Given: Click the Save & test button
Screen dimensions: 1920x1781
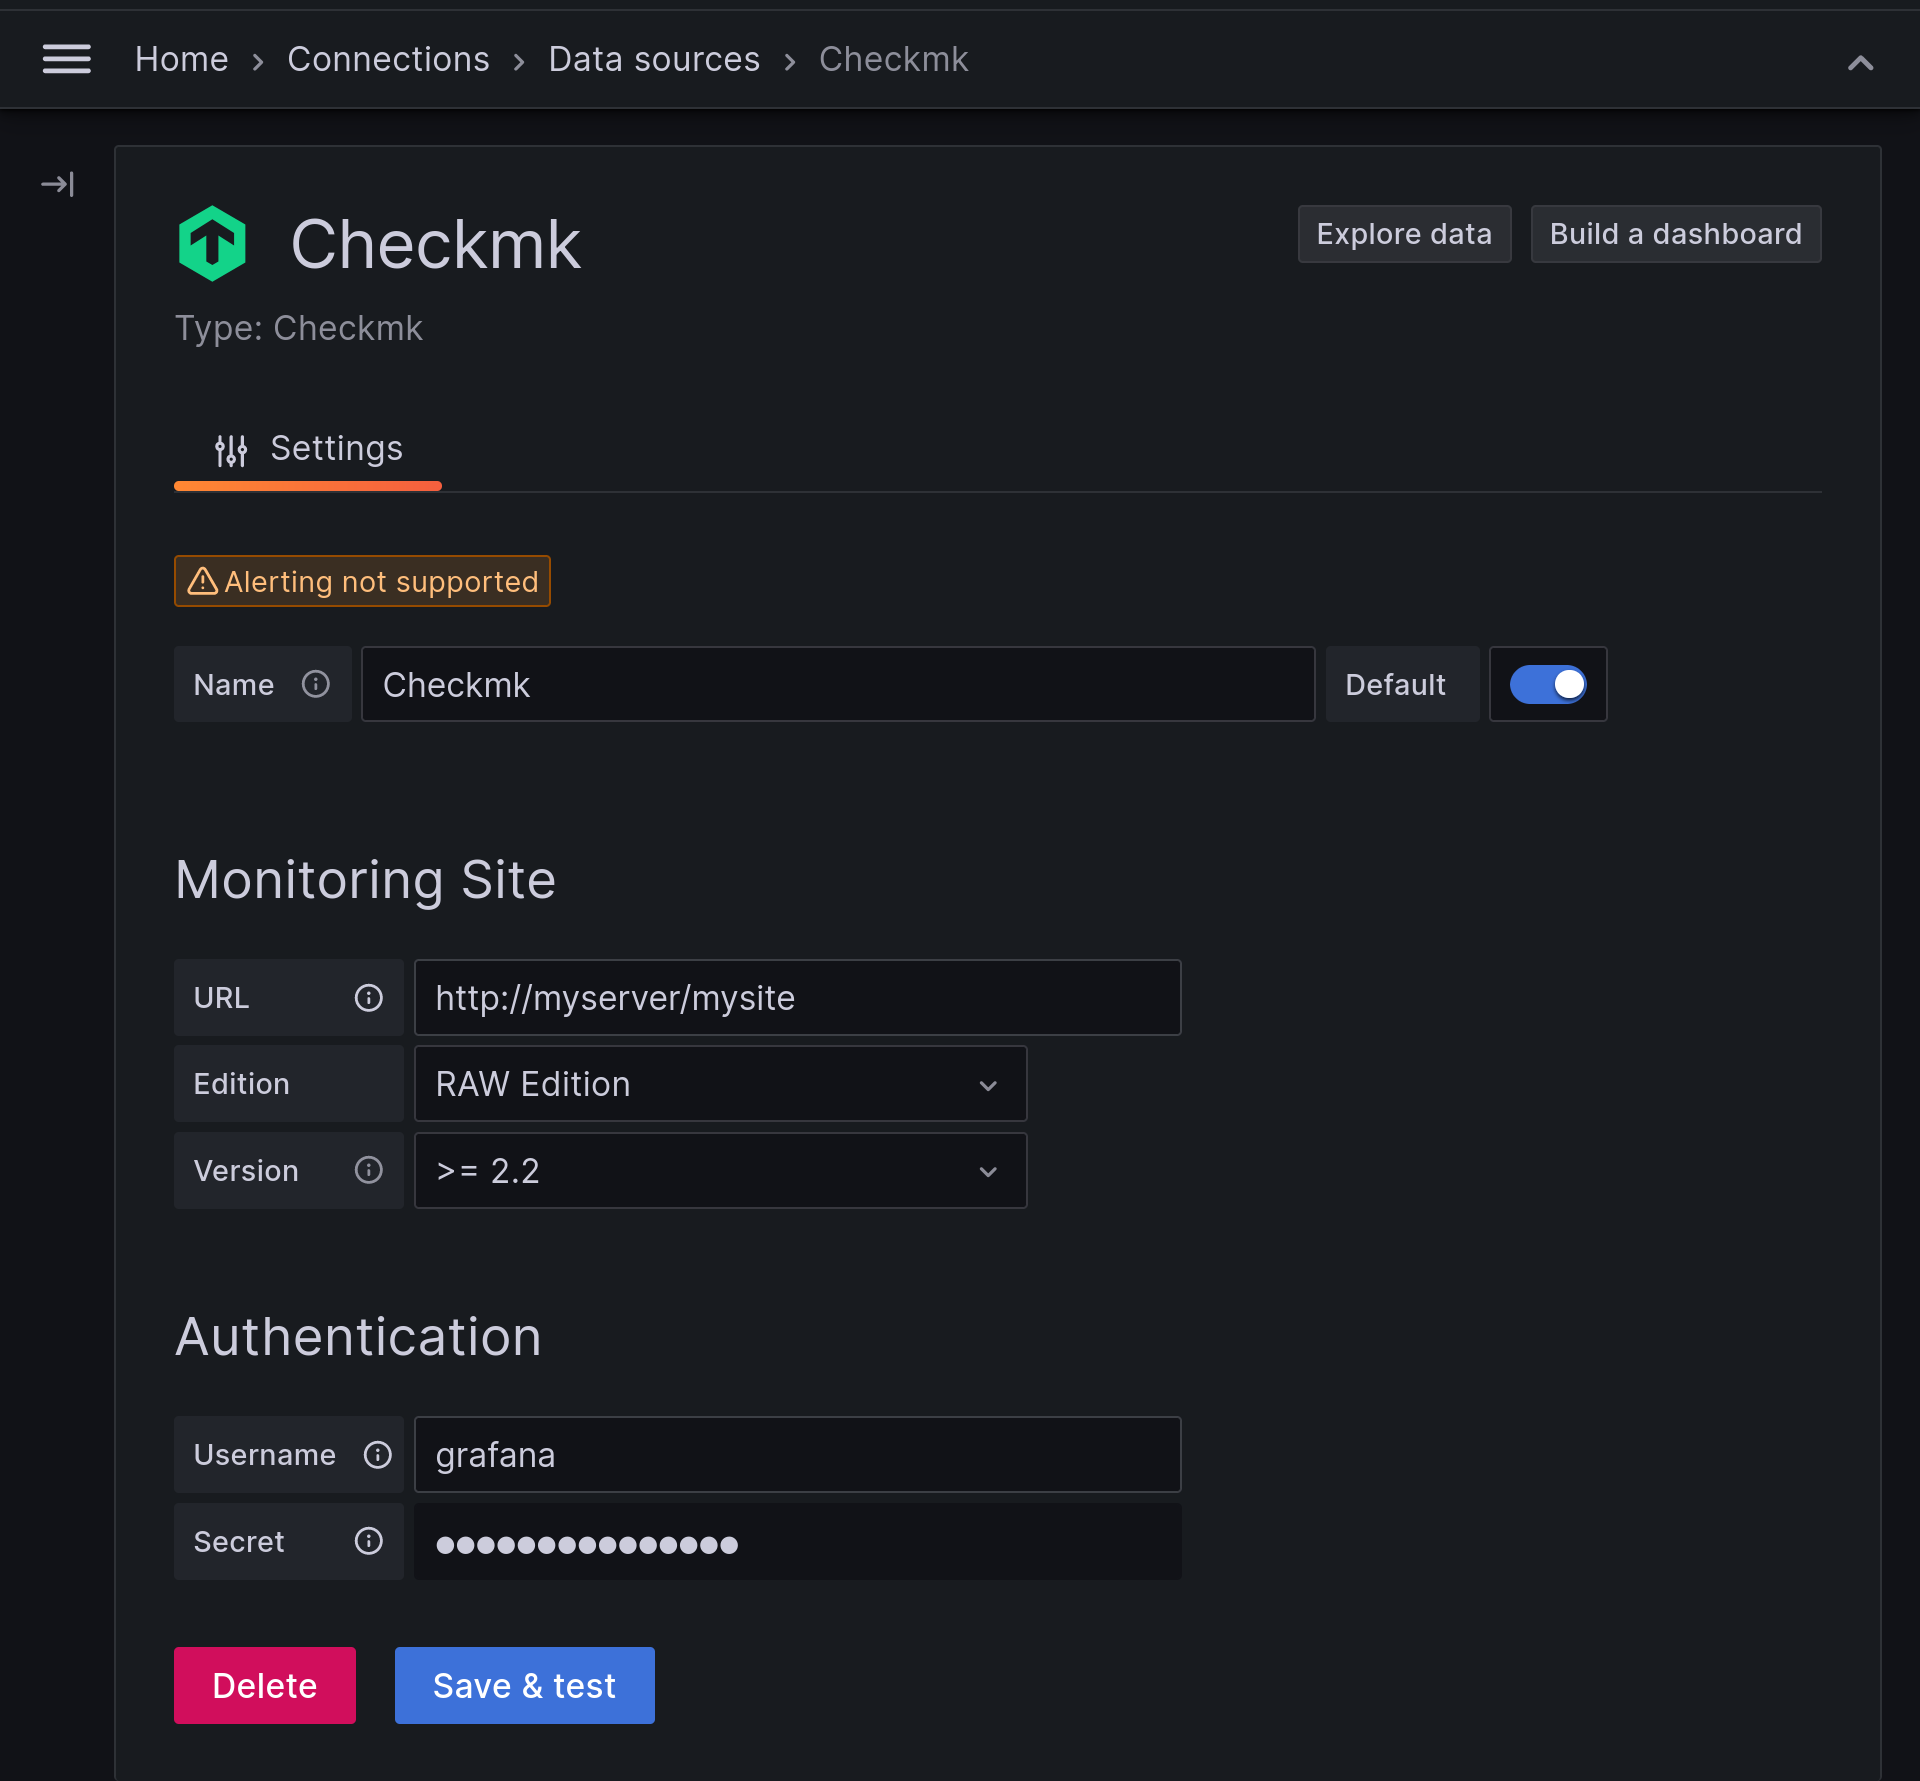Looking at the screenshot, I should [525, 1685].
